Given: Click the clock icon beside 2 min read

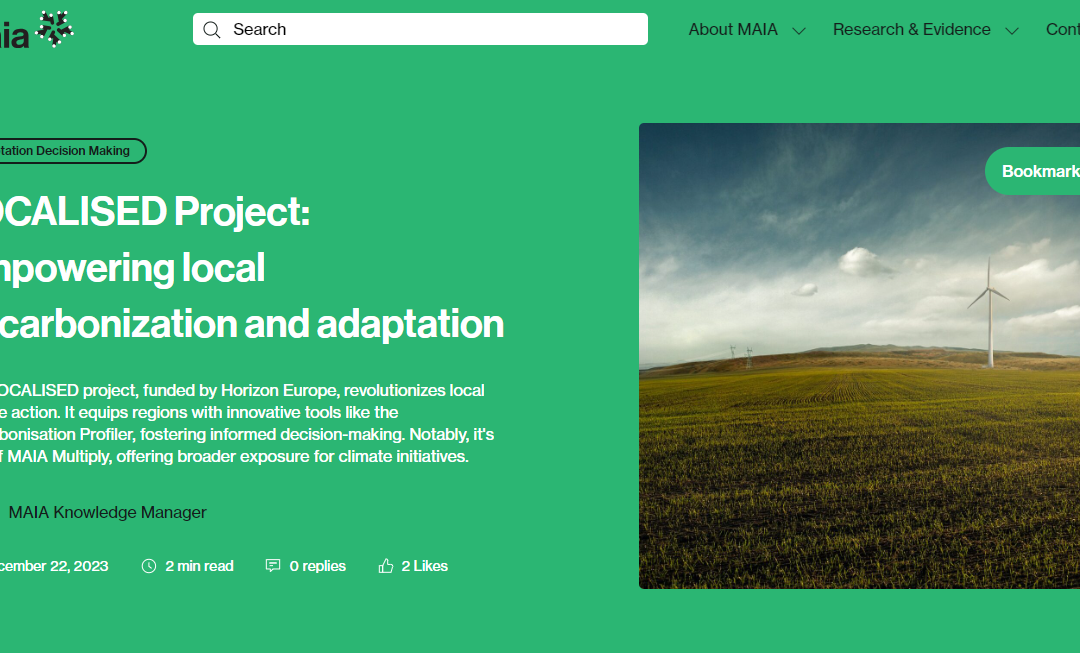Looking at the screenshot, I should (x=149, y=566).
